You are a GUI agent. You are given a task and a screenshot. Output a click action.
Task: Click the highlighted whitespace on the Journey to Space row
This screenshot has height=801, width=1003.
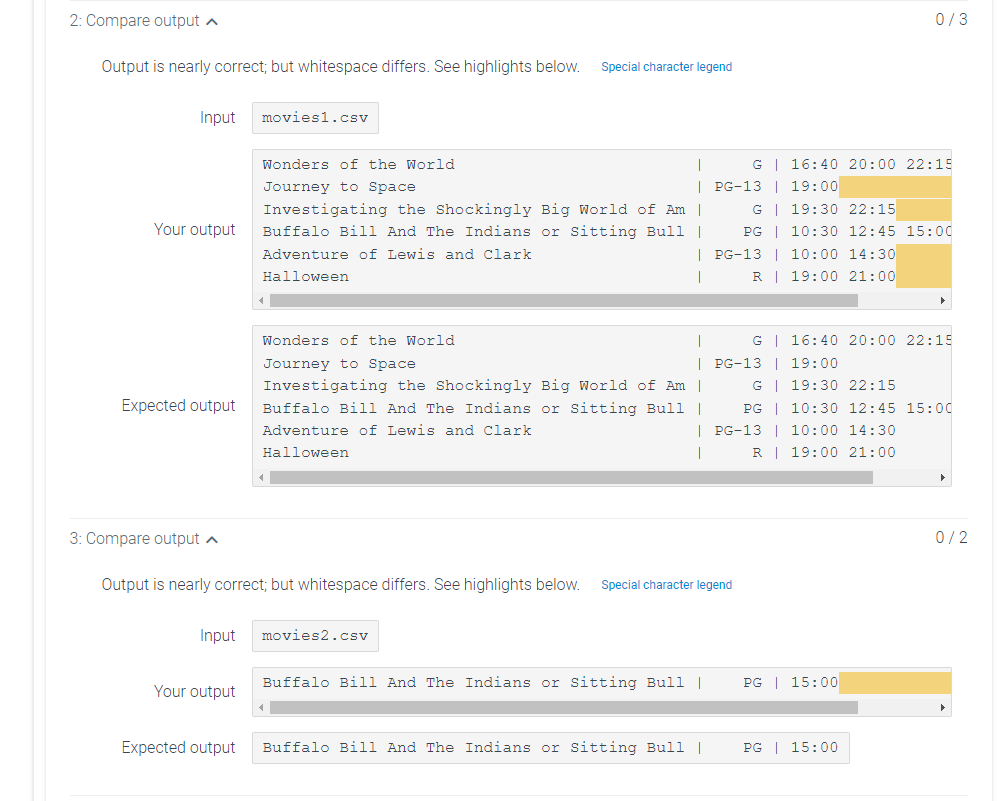tap(894, 187)
